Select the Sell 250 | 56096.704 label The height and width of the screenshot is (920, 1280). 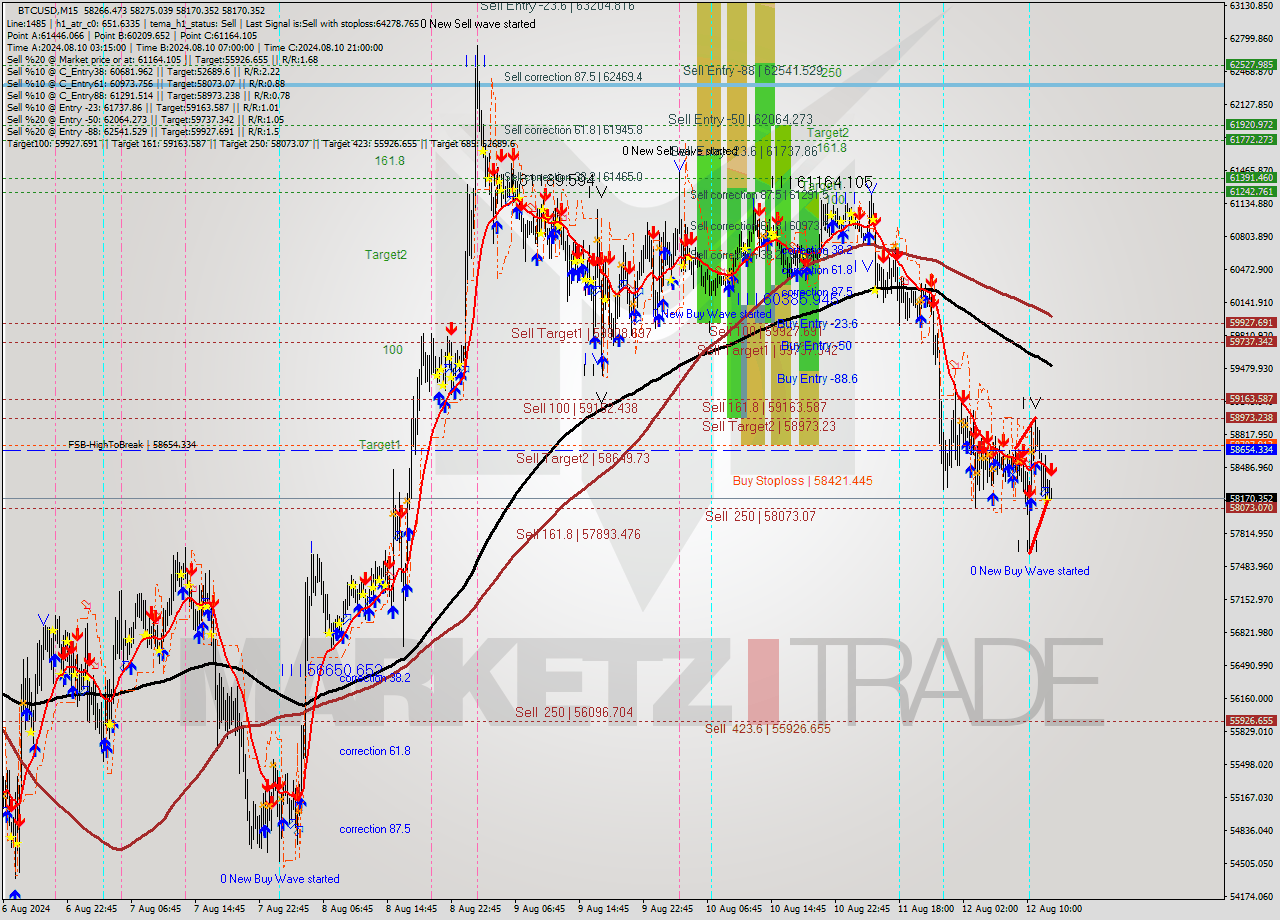(x=574, y=712)
